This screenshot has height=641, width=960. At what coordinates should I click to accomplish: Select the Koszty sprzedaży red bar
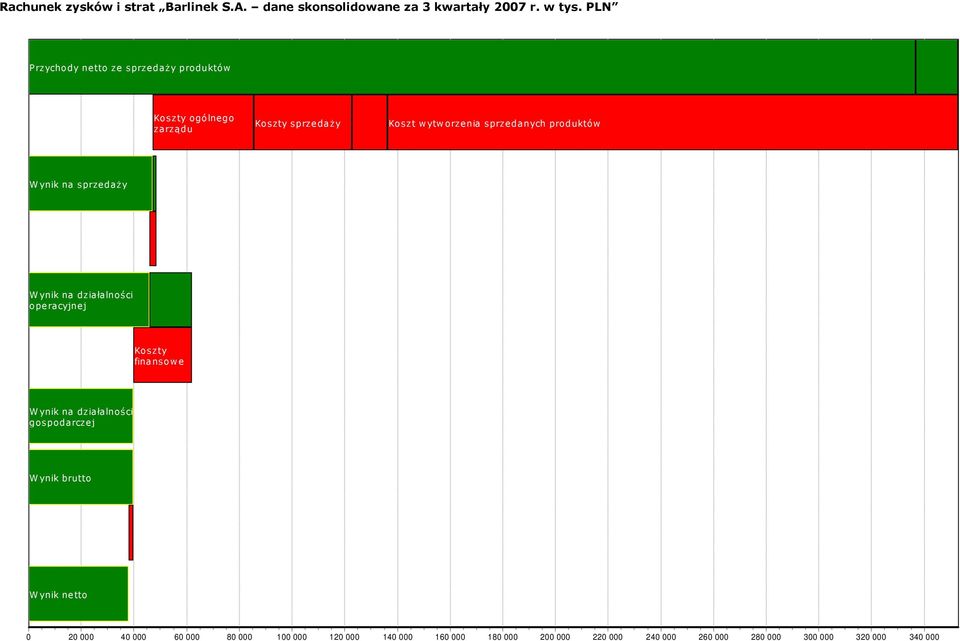tap(303, 122)
